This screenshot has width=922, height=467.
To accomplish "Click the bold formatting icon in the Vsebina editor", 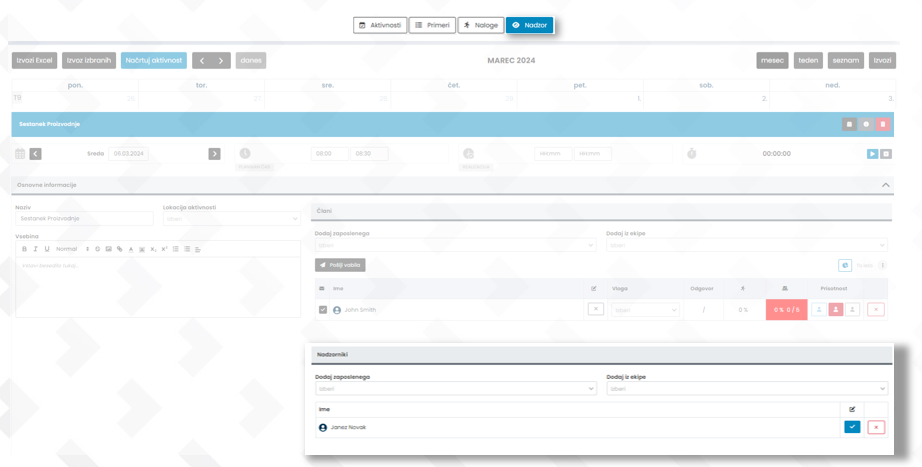I will coord(24,249).
